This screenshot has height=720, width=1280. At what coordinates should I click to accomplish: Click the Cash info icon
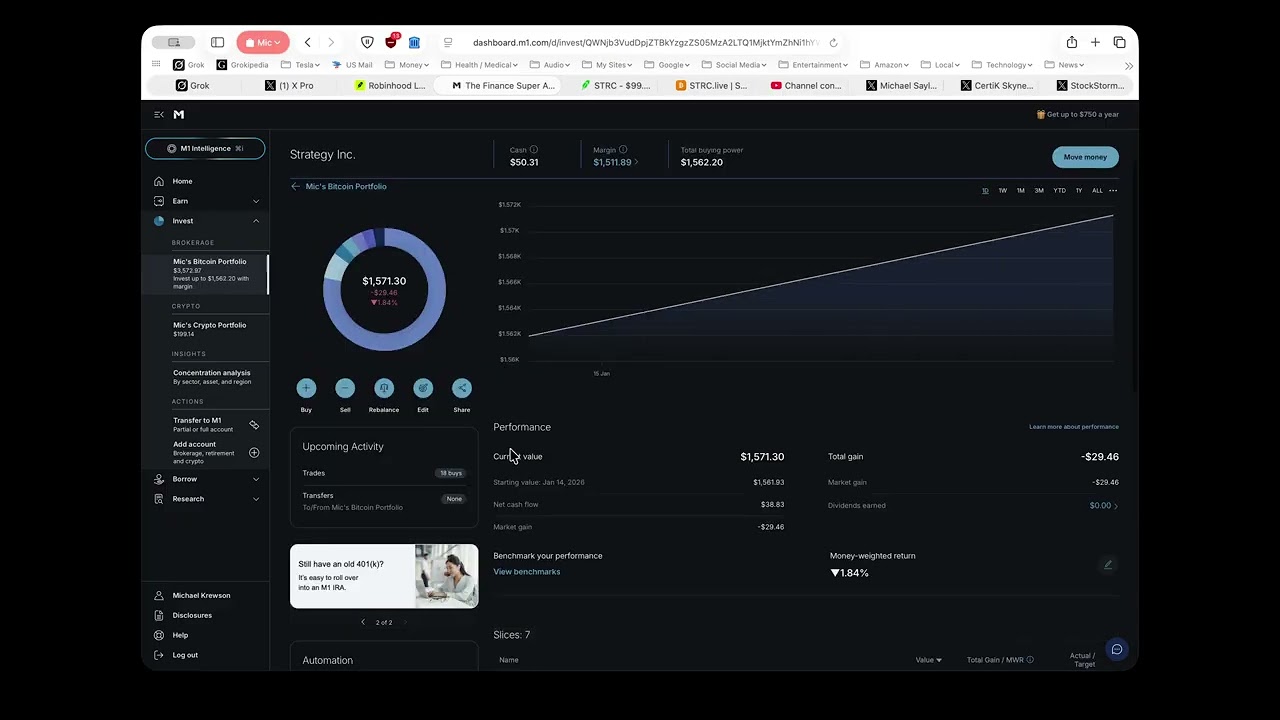click(534, 150)
